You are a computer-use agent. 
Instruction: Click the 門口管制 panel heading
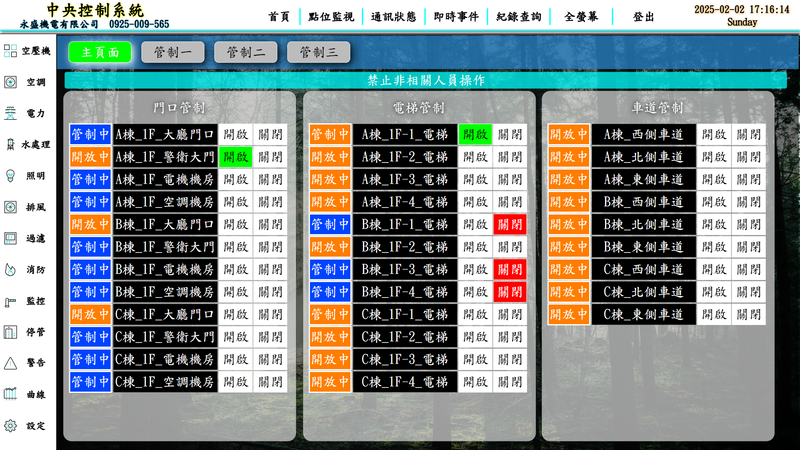(x=179, y=108)
